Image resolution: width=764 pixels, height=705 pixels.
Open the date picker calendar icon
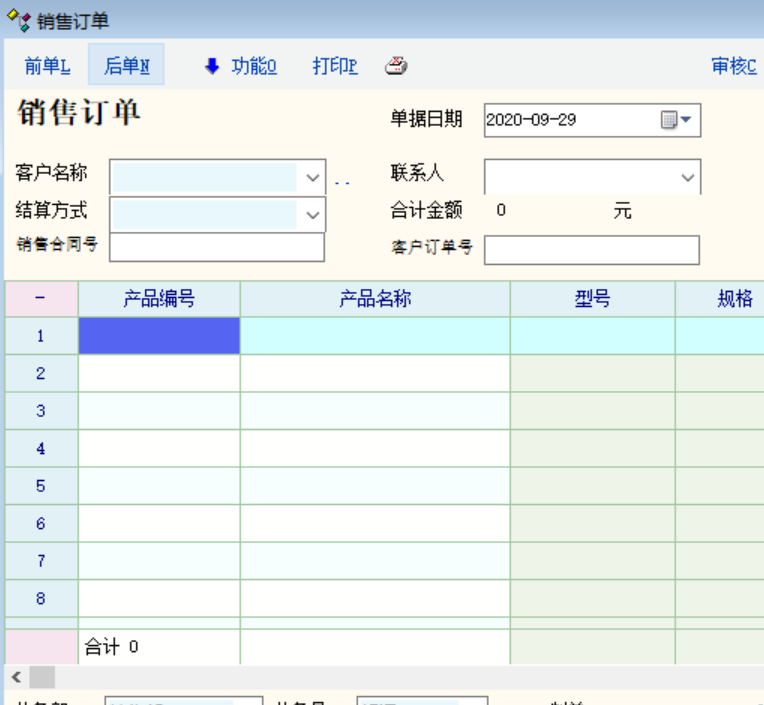click(670, 120)
